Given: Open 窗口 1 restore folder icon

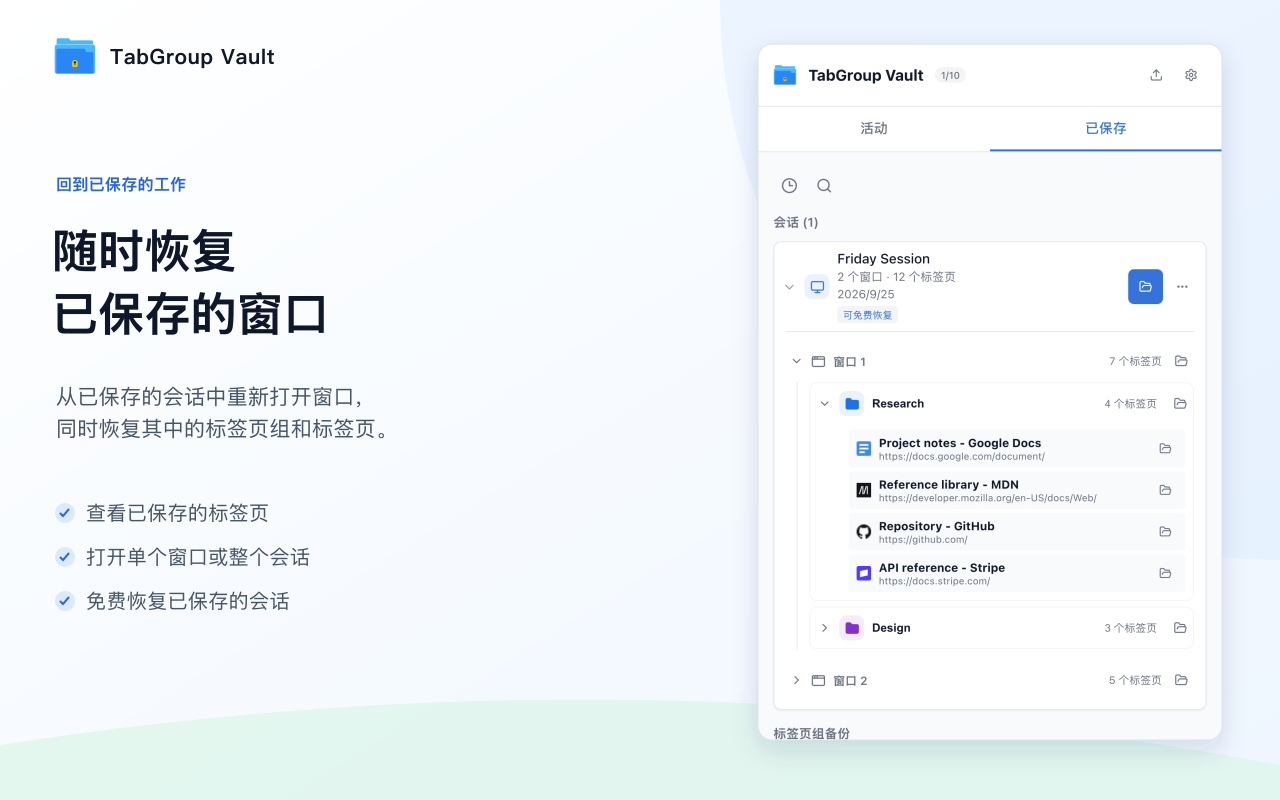Looking at the screenshot, I should [1181, 361].
